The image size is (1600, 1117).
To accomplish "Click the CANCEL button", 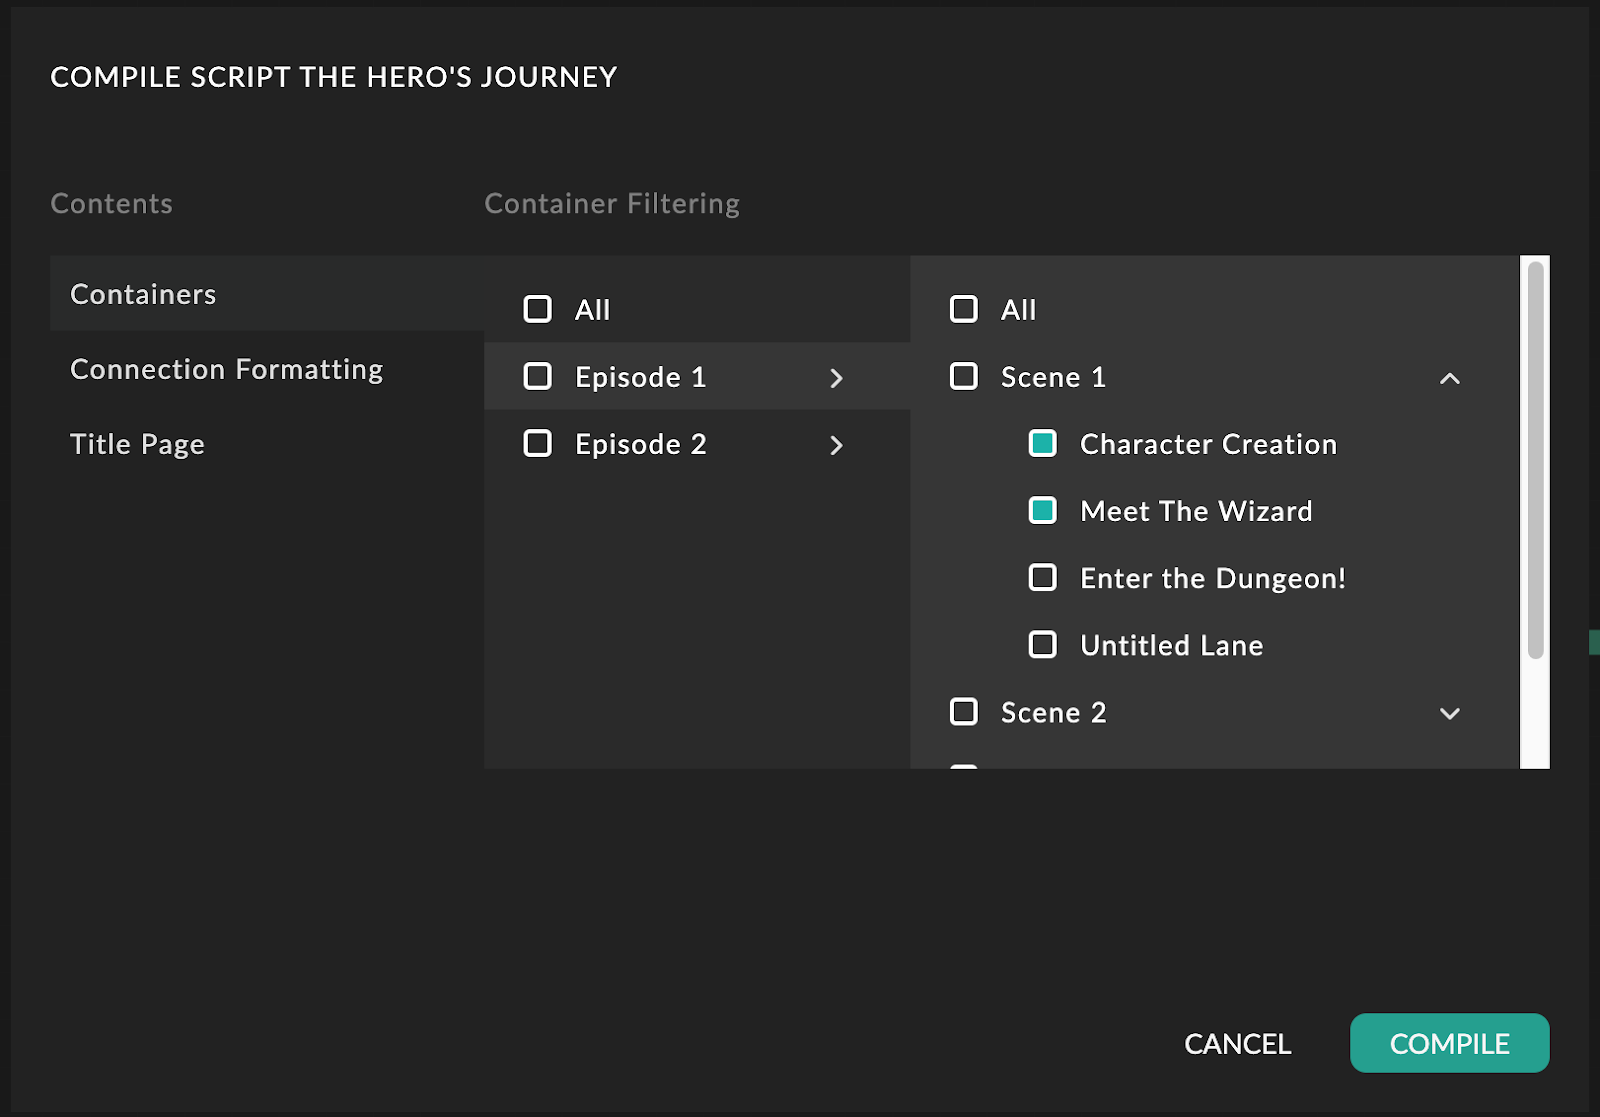I will point(1237,1043).
